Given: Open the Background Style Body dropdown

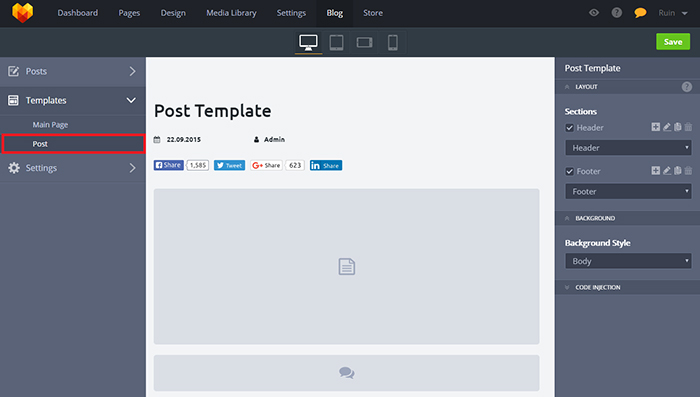Looking at the screenshot, I should (x=628, y=261).
